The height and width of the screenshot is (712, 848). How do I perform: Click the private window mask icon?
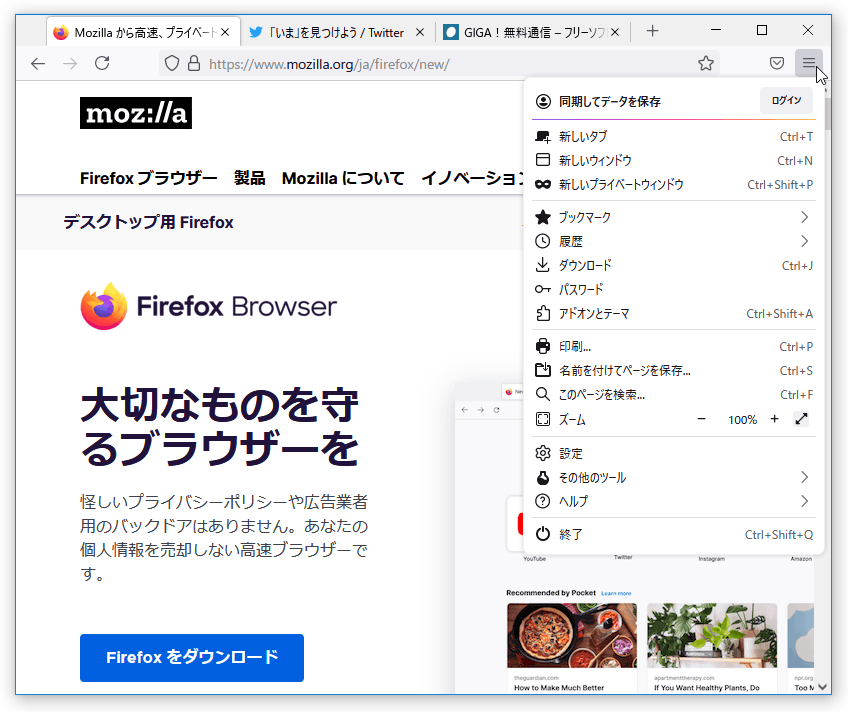pos(542,184)
